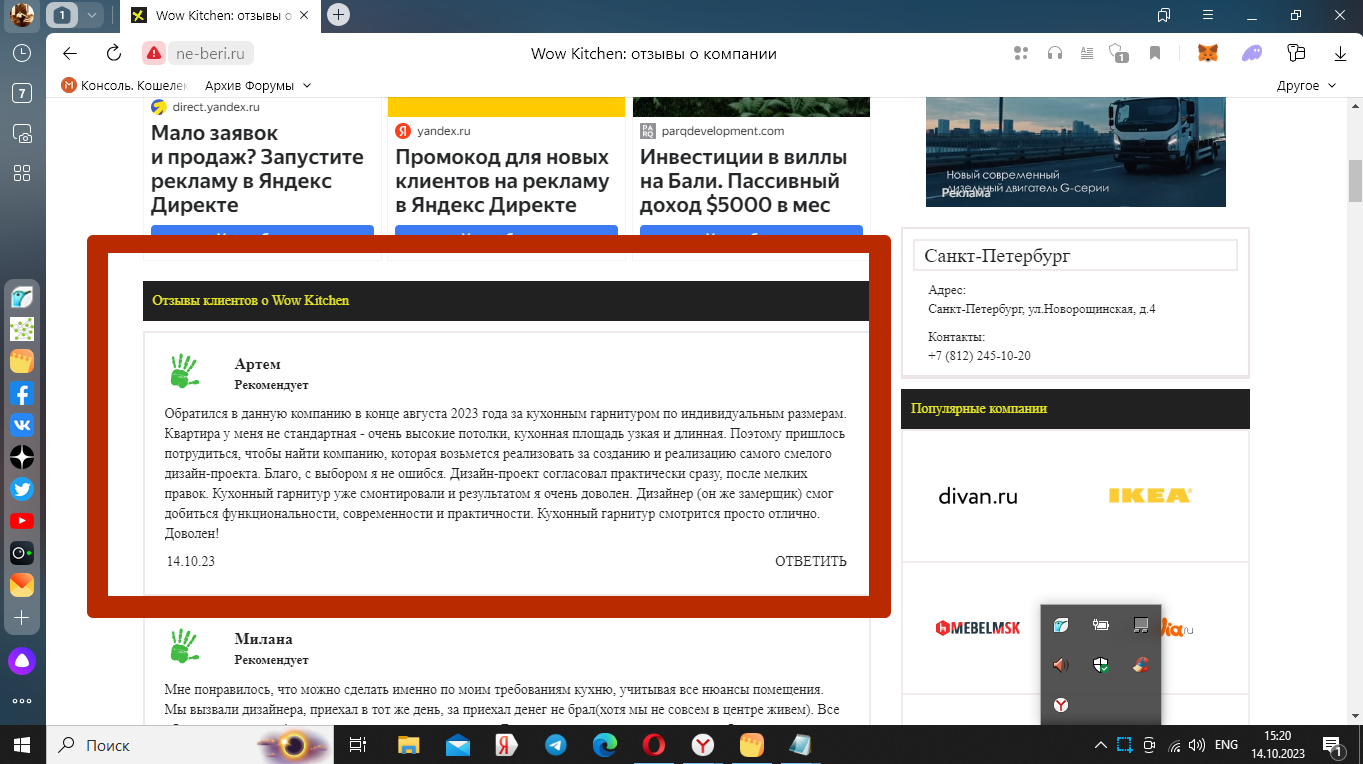Open the Alice assistant purple icon
This screenshot has width=1363, height=764.
[22, 660]
